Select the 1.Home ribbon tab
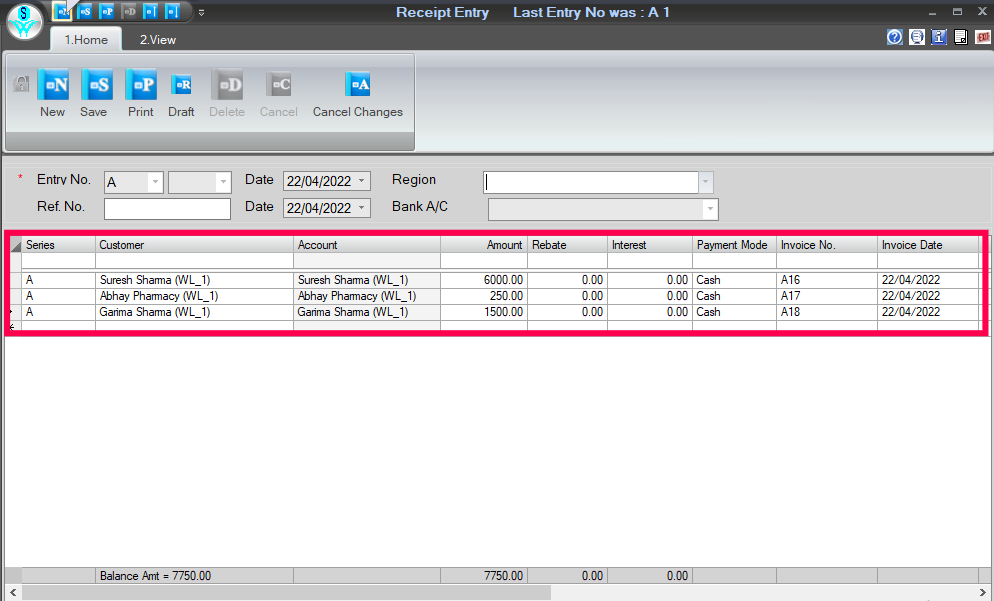 click(85, 39)
